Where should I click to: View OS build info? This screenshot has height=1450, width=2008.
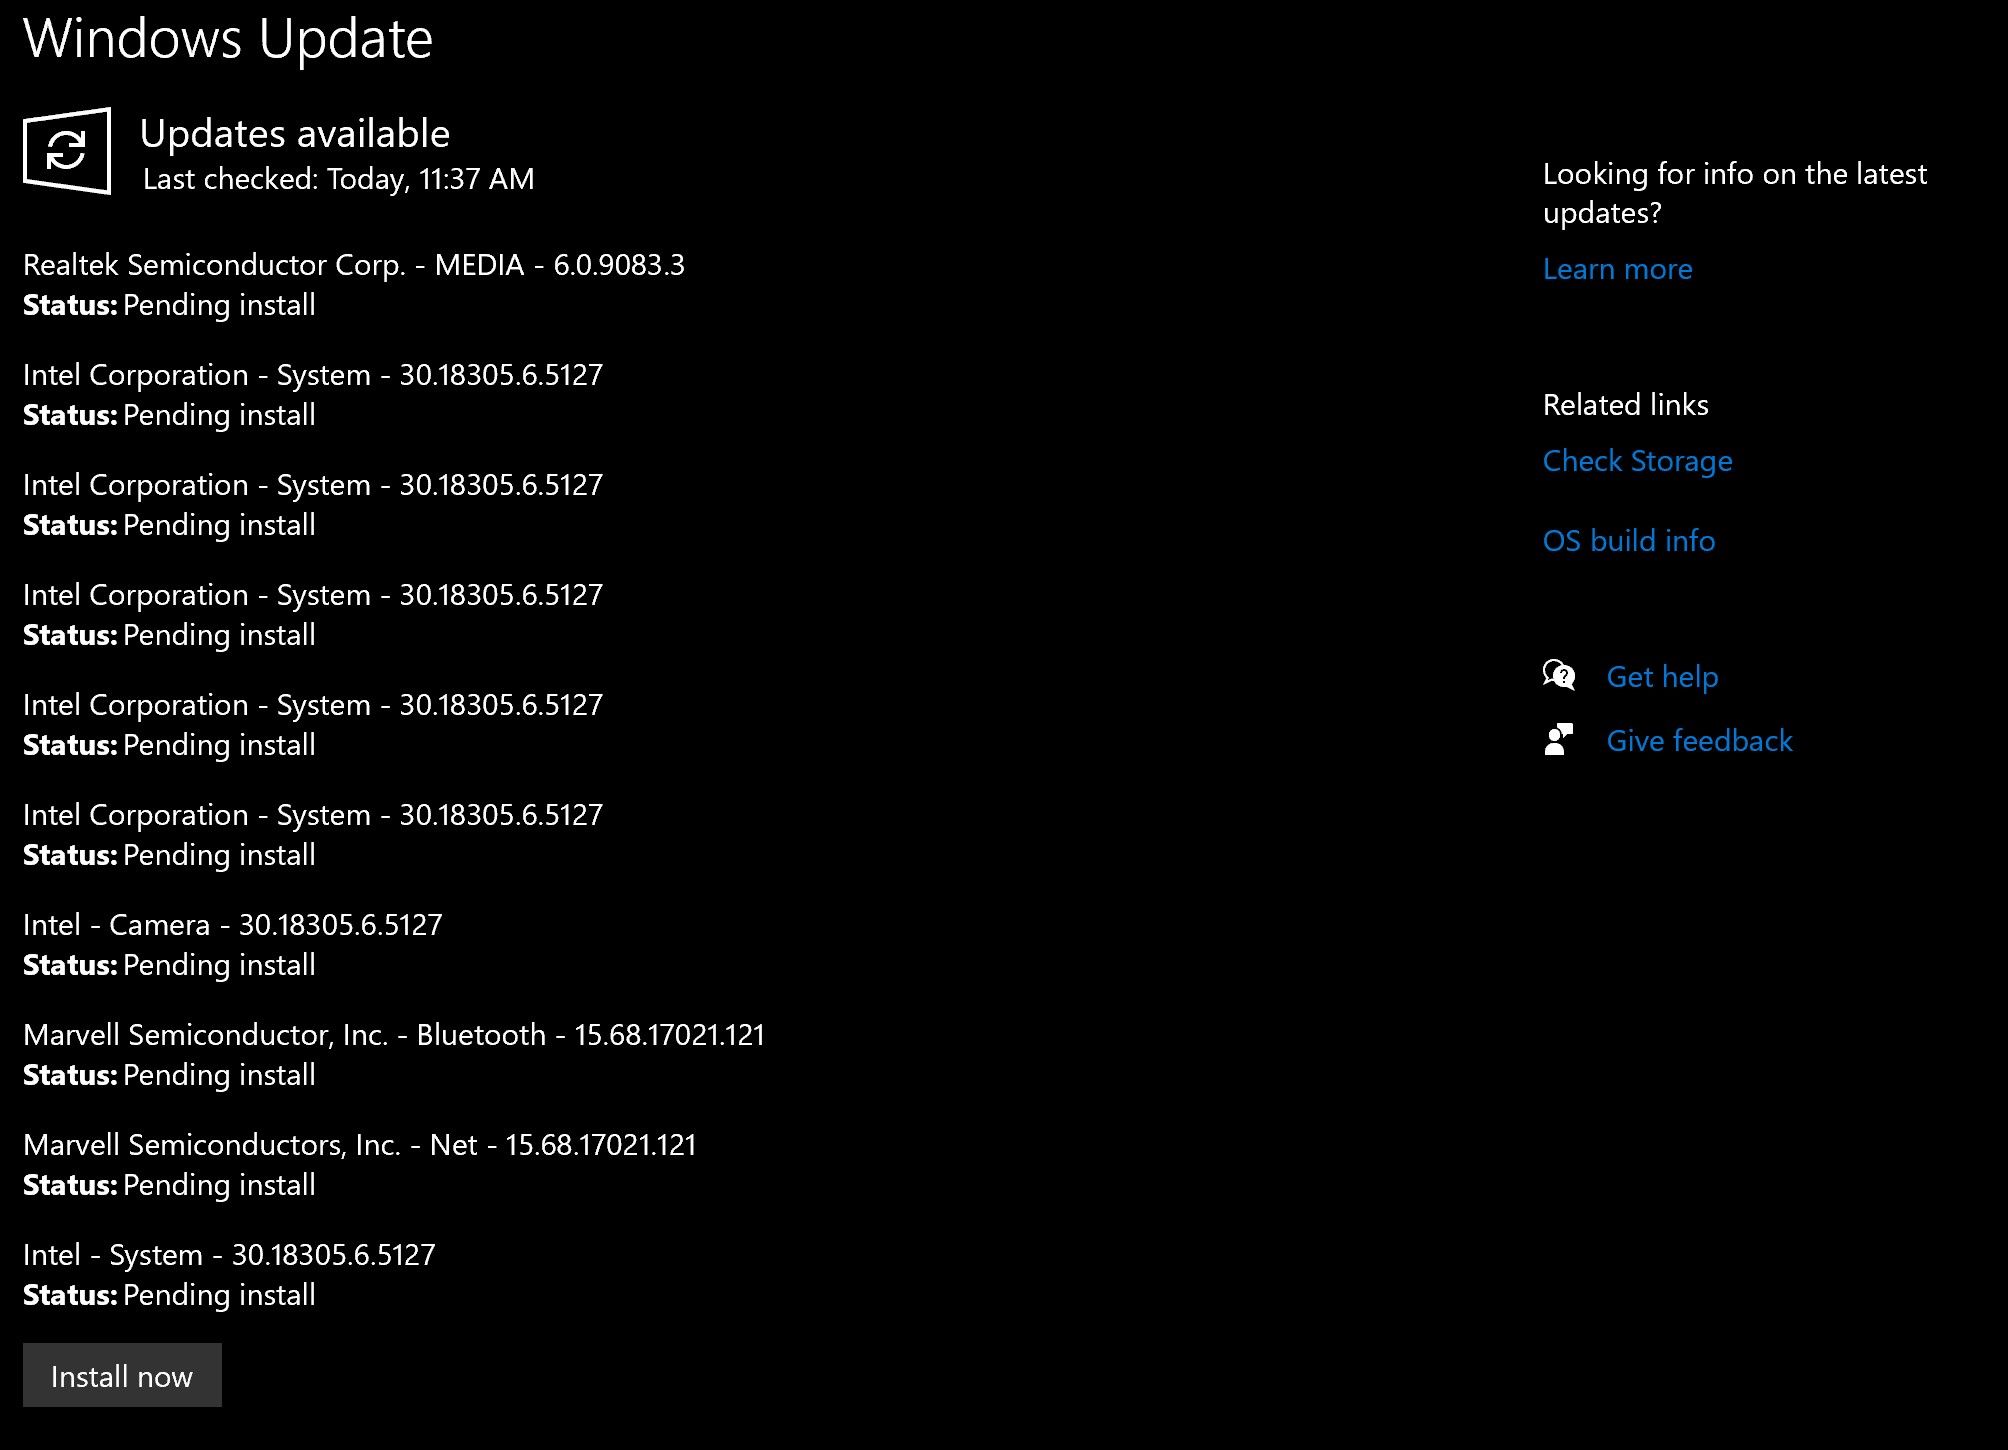point(1628,540)
